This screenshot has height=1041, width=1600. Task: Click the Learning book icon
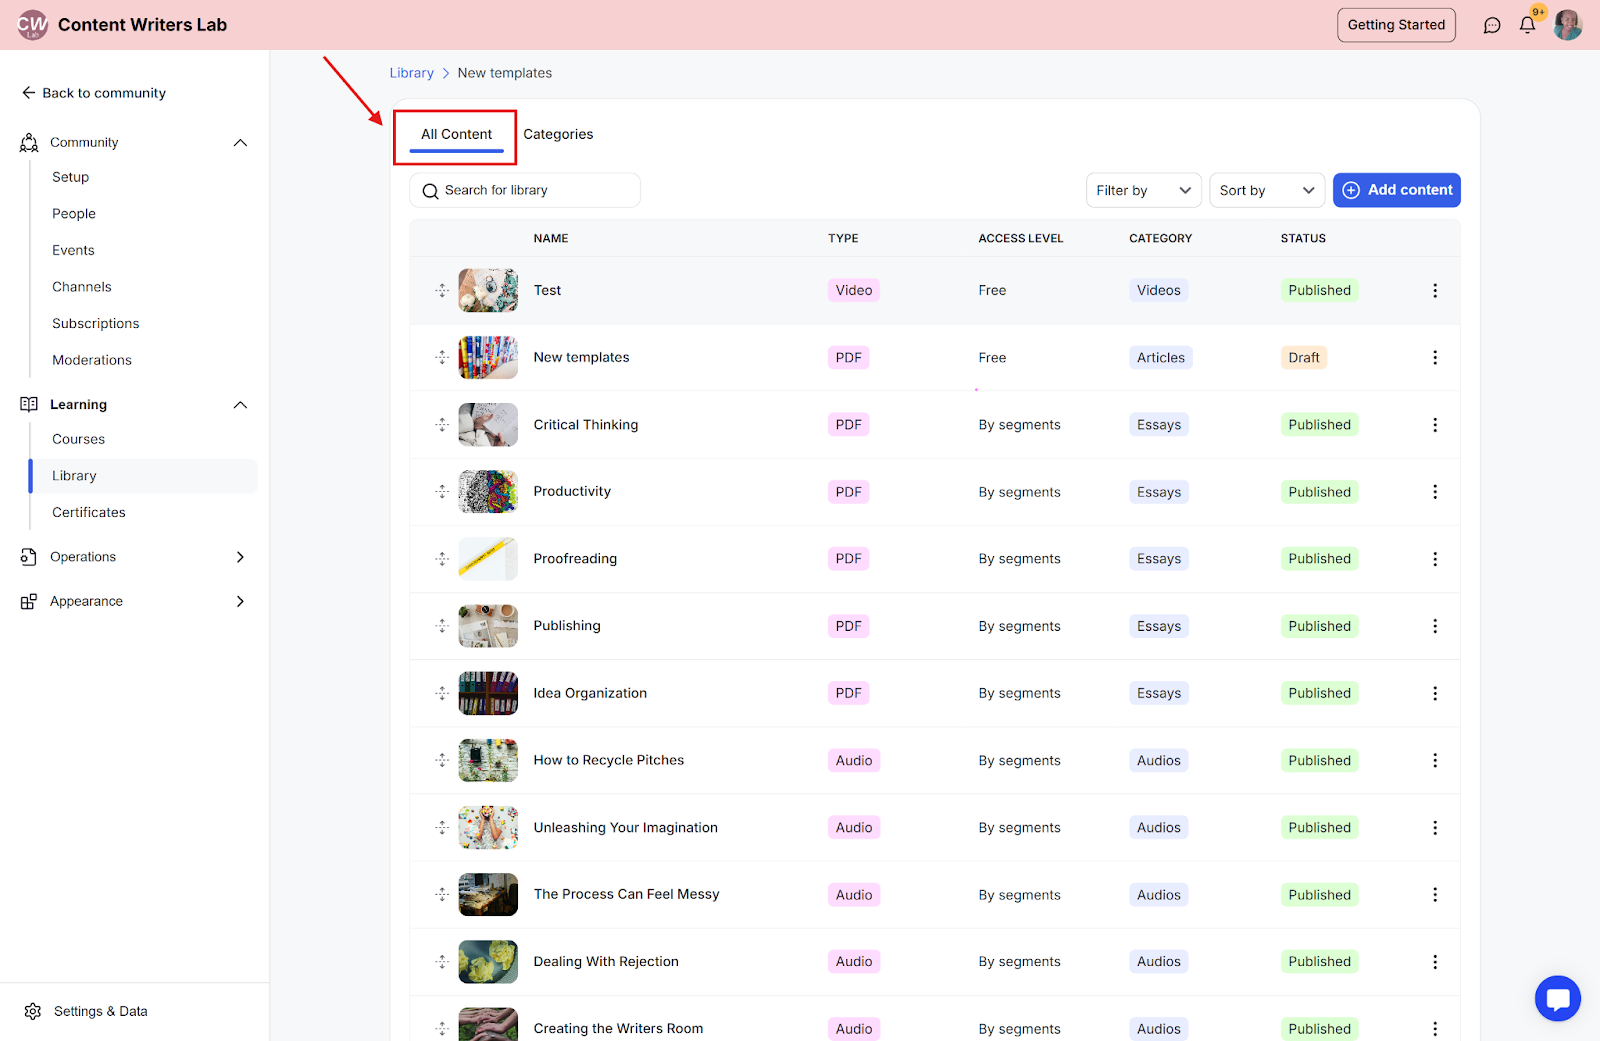29,405
